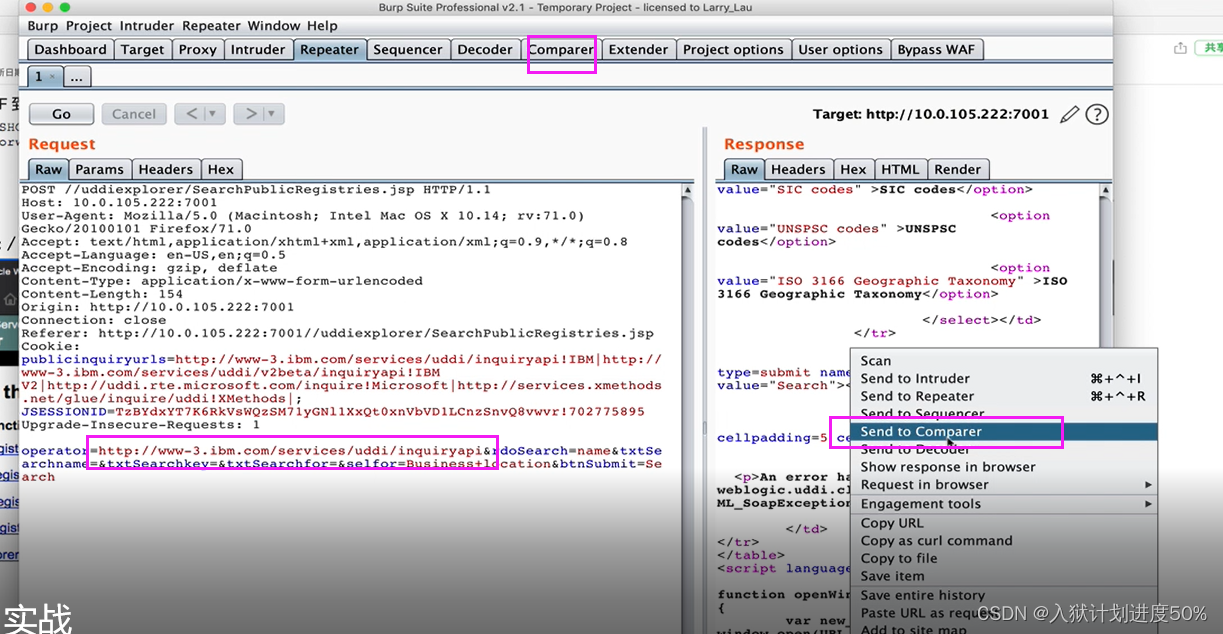Choose Save item from context menu
This screenshot has height=634, width=1223.
tap(1003, 576)
